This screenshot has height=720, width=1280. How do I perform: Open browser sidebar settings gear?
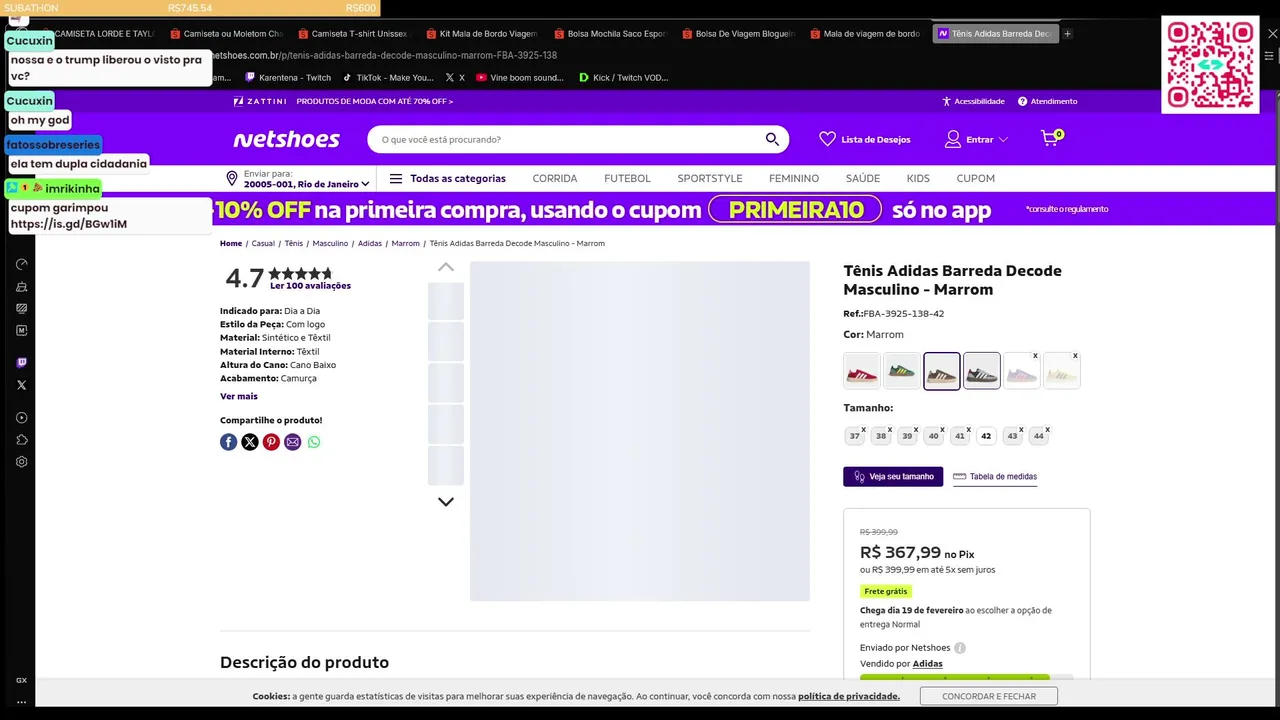(x=22, y=462)
